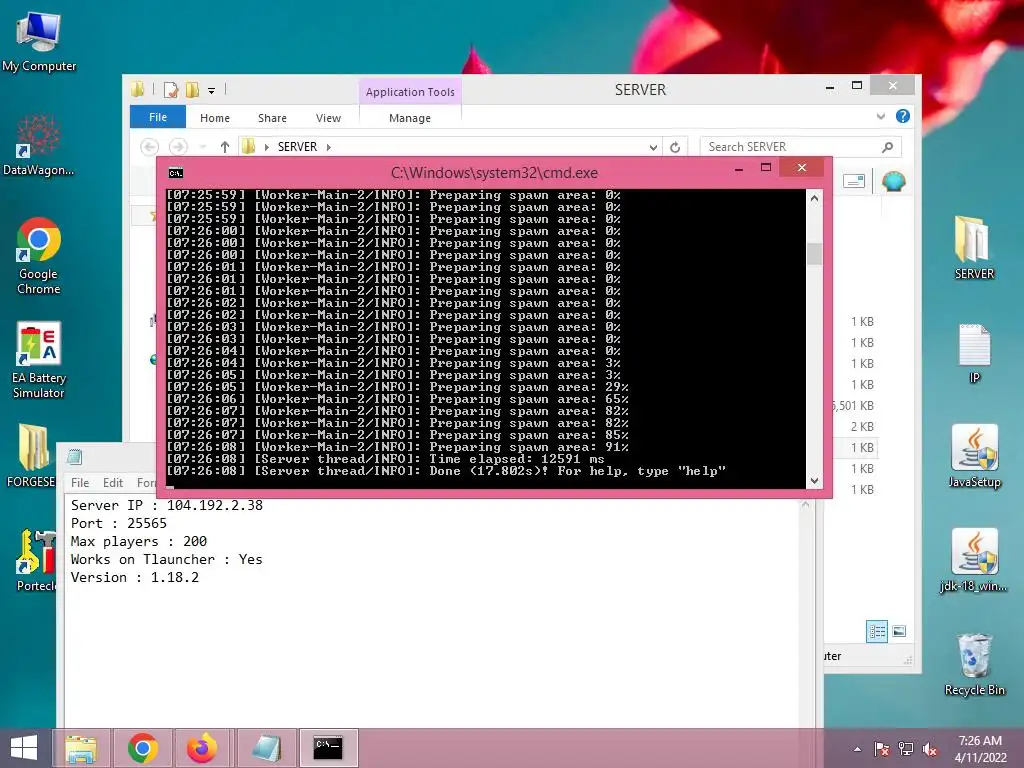
Task: Open cmd window system menu icon
Action: (x=176, y=172)
